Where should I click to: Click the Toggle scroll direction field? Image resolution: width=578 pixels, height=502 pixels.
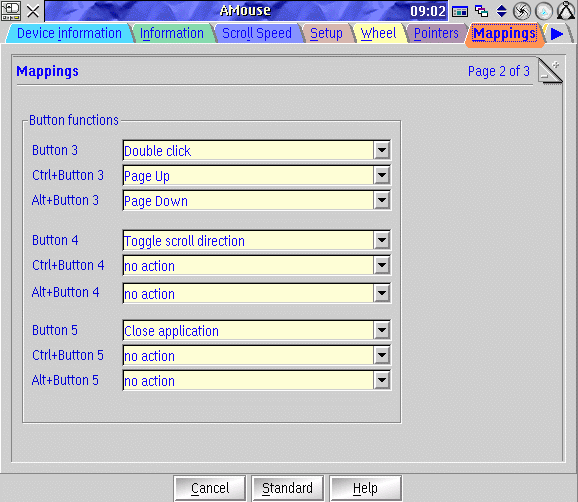click(x=248, y=240)
